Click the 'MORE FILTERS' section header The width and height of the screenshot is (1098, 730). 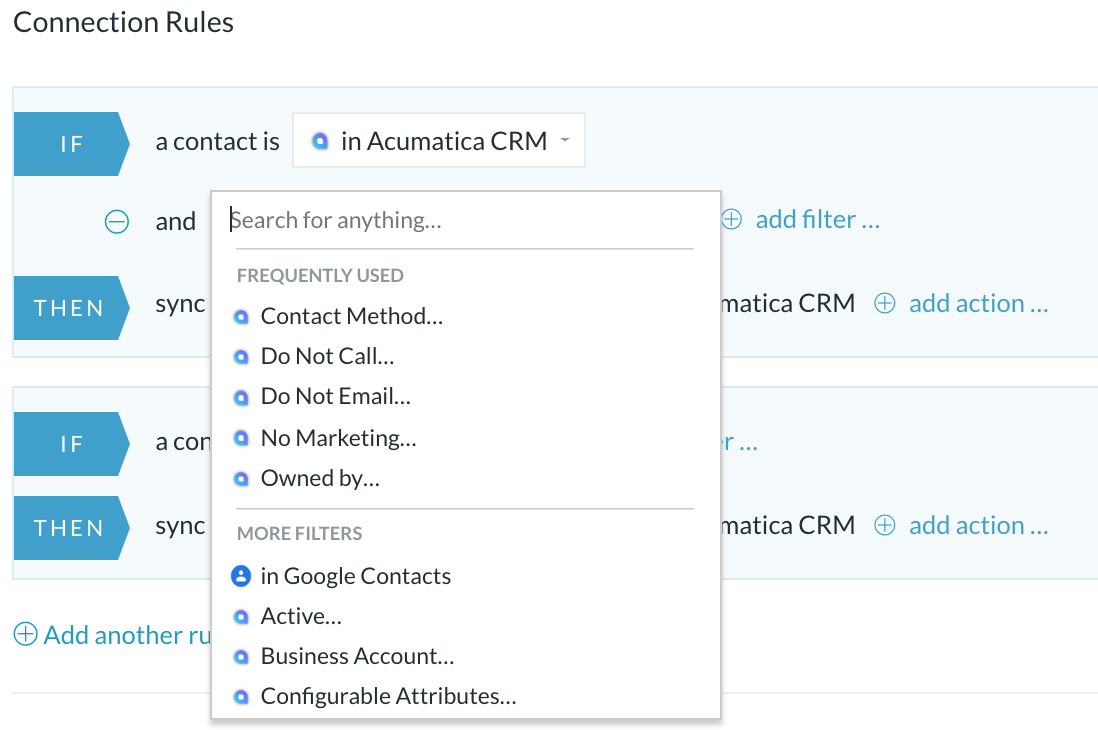pos(299,533)
